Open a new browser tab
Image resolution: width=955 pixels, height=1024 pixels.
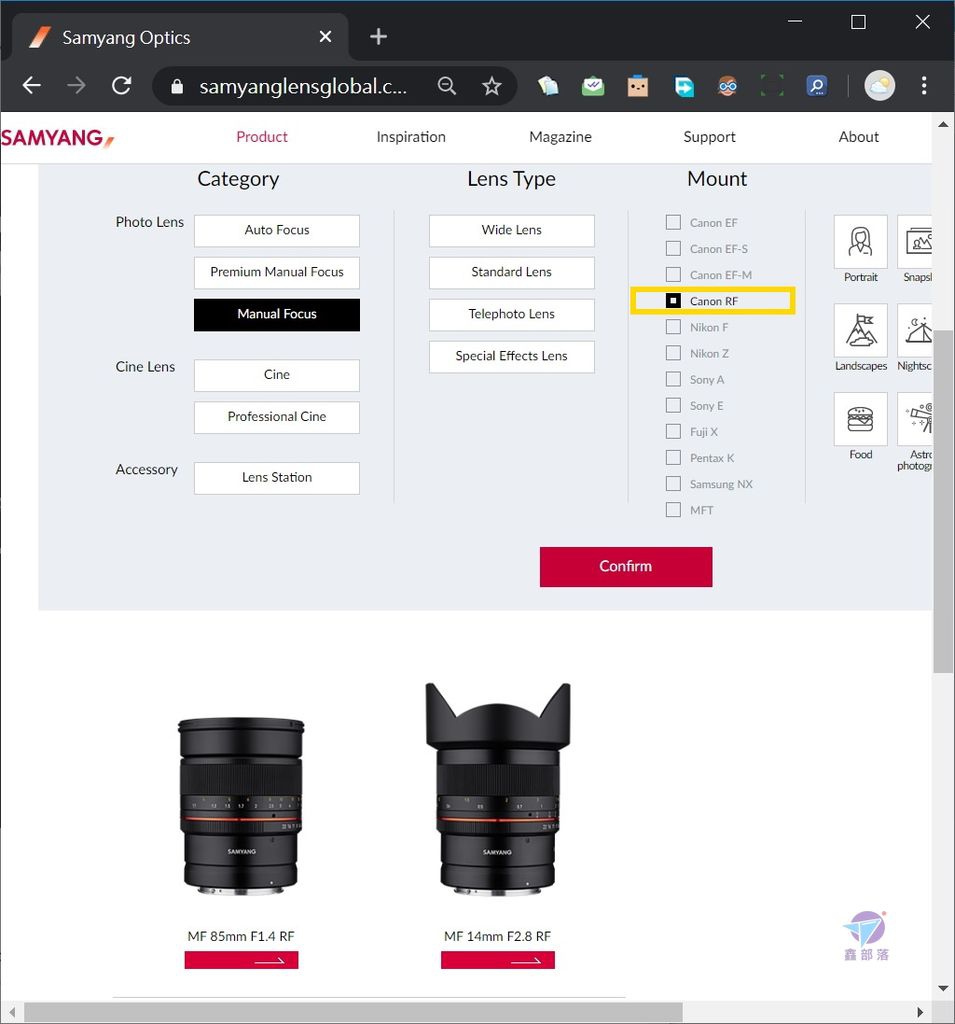[378, 37]
